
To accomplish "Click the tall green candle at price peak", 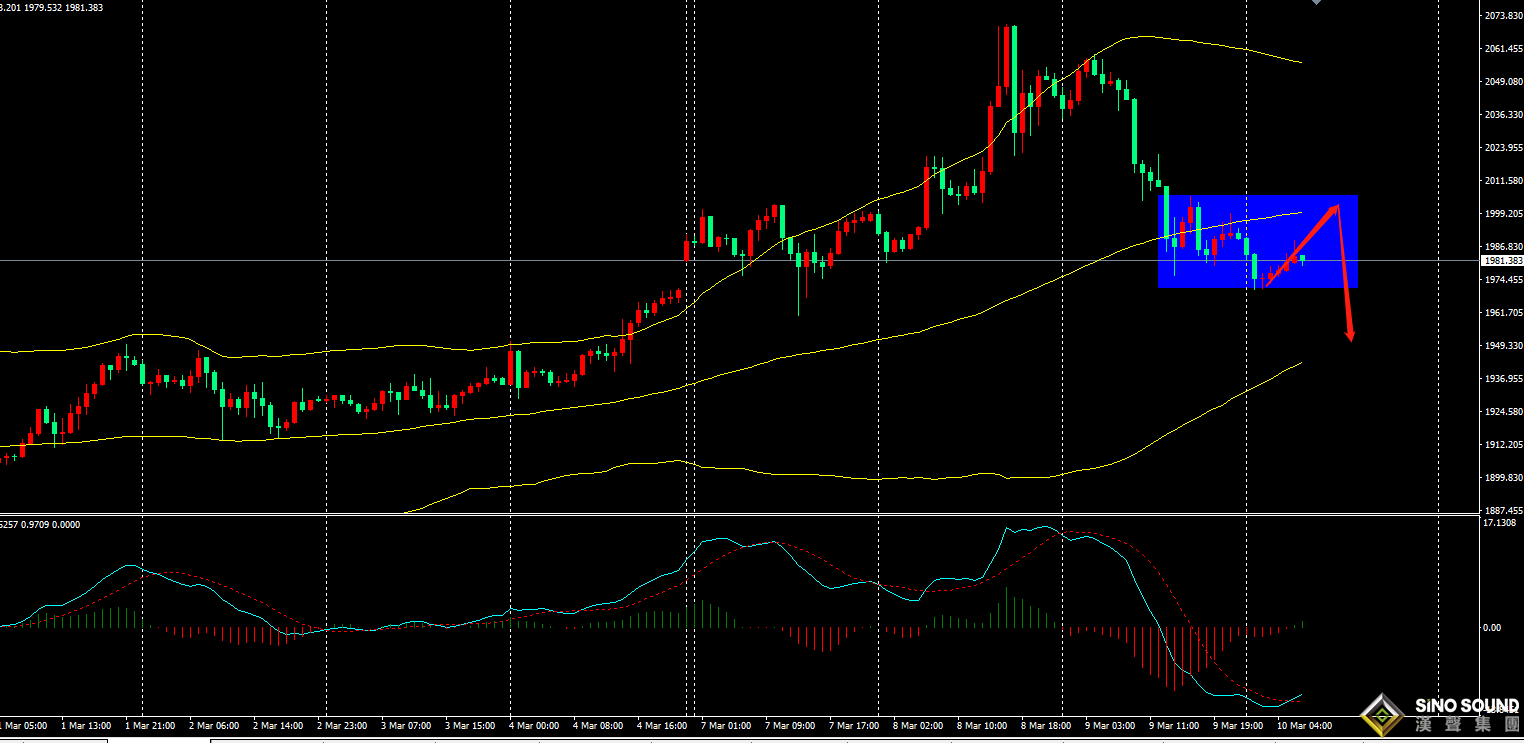I will [x=1014, y=78].
